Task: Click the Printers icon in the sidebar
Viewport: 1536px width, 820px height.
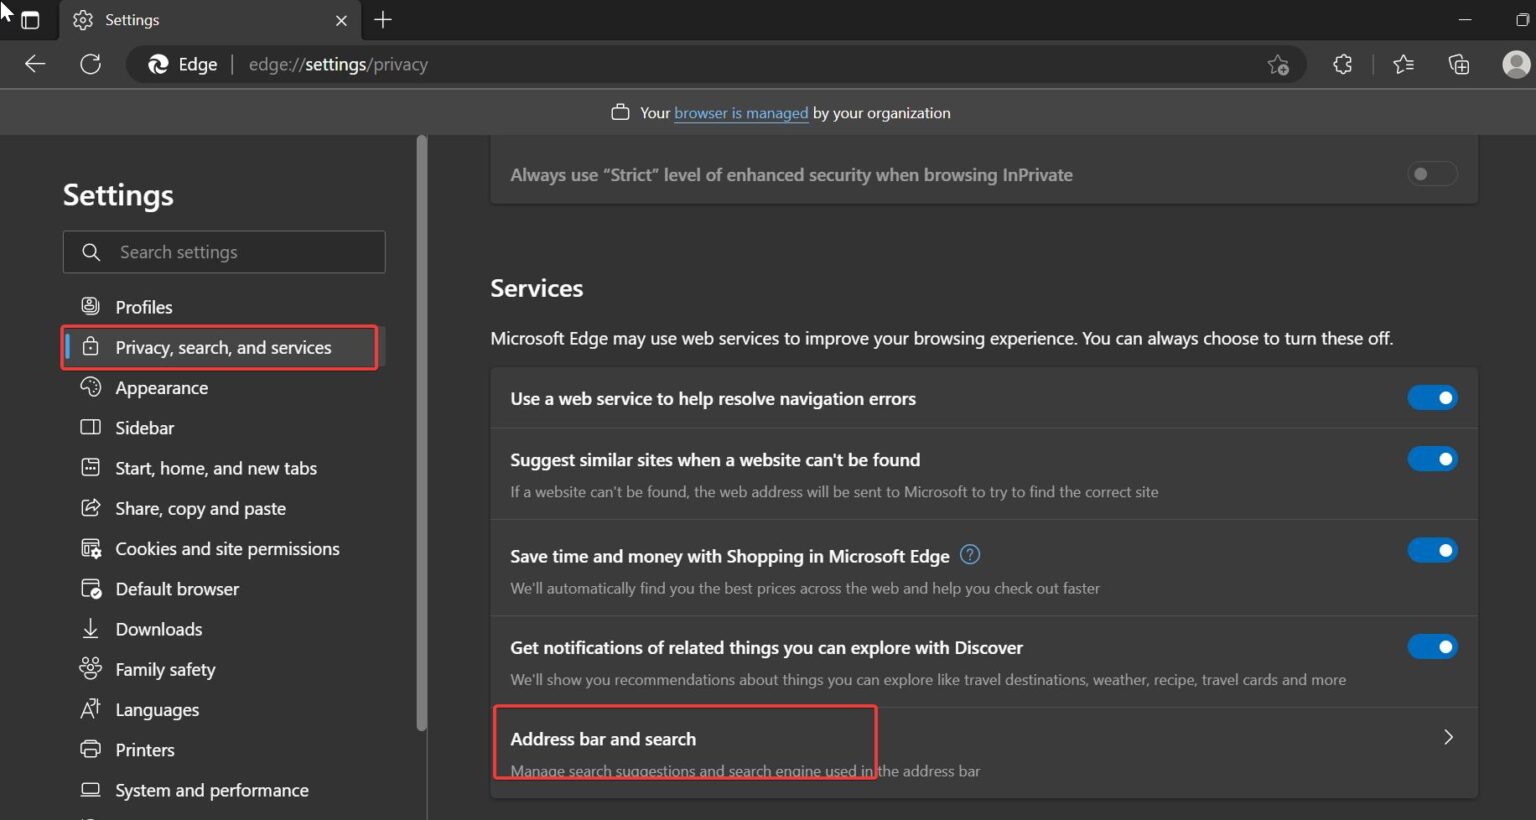Action: (90, 749)
